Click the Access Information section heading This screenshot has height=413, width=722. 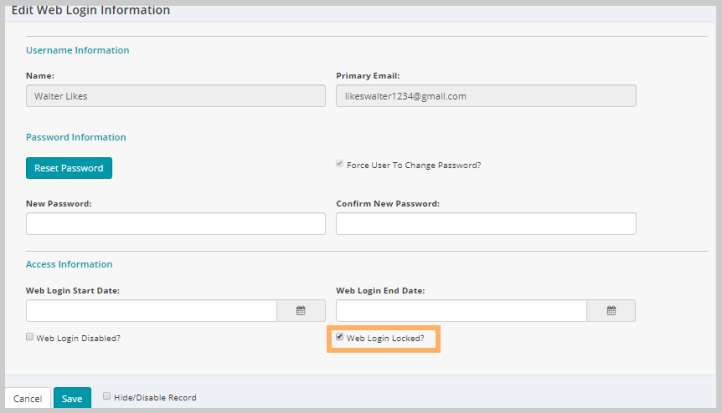pos(69,264)
